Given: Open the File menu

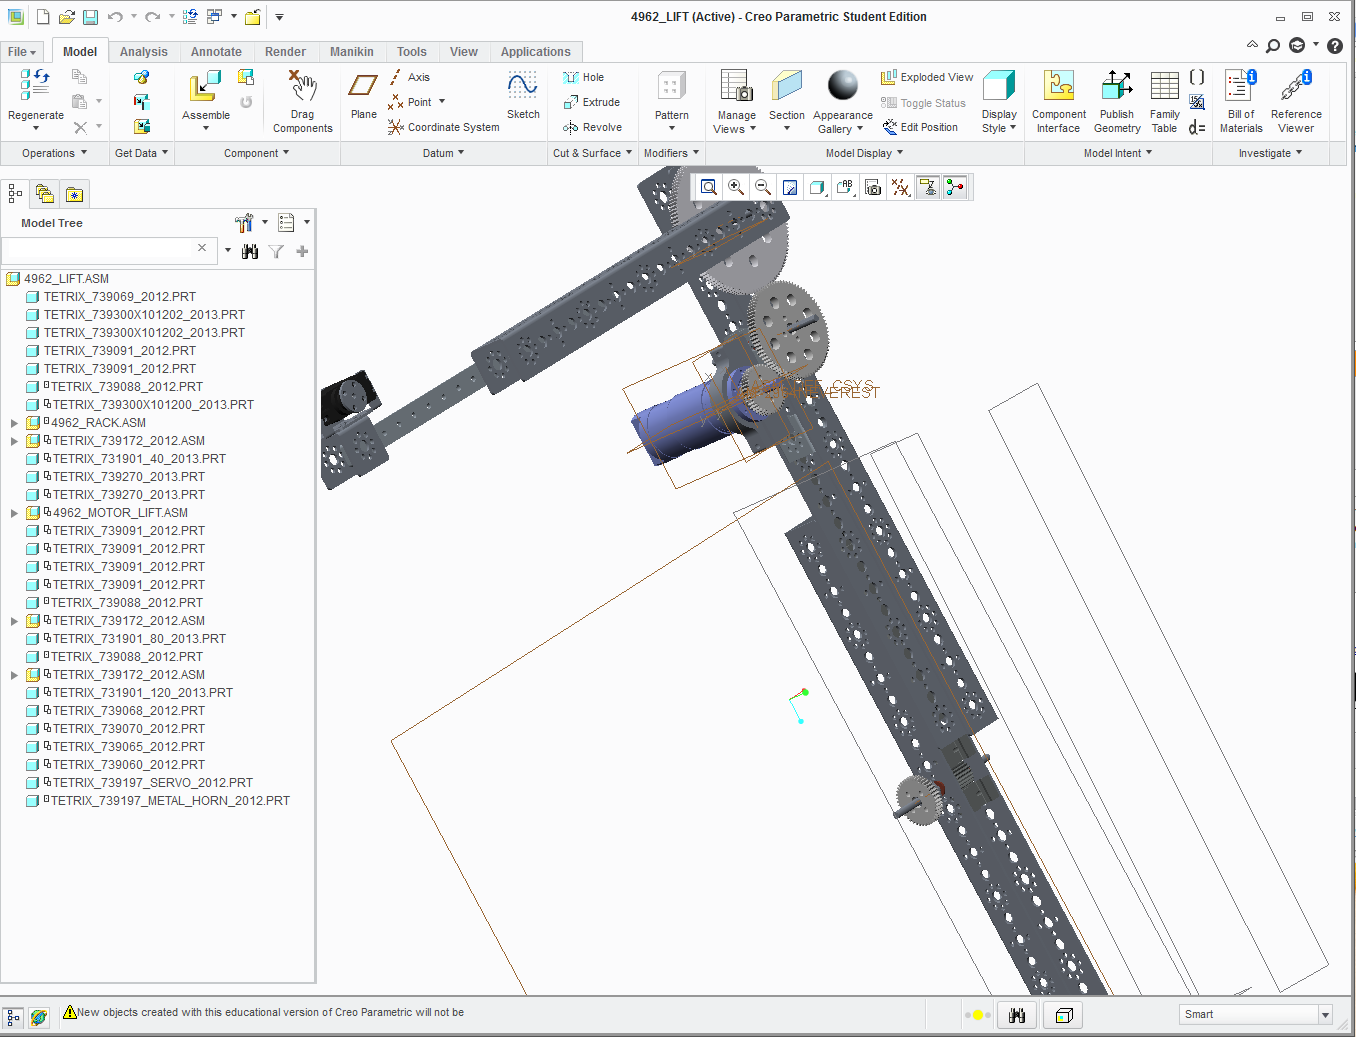Looking at the screenshot, I should point(21,52).
